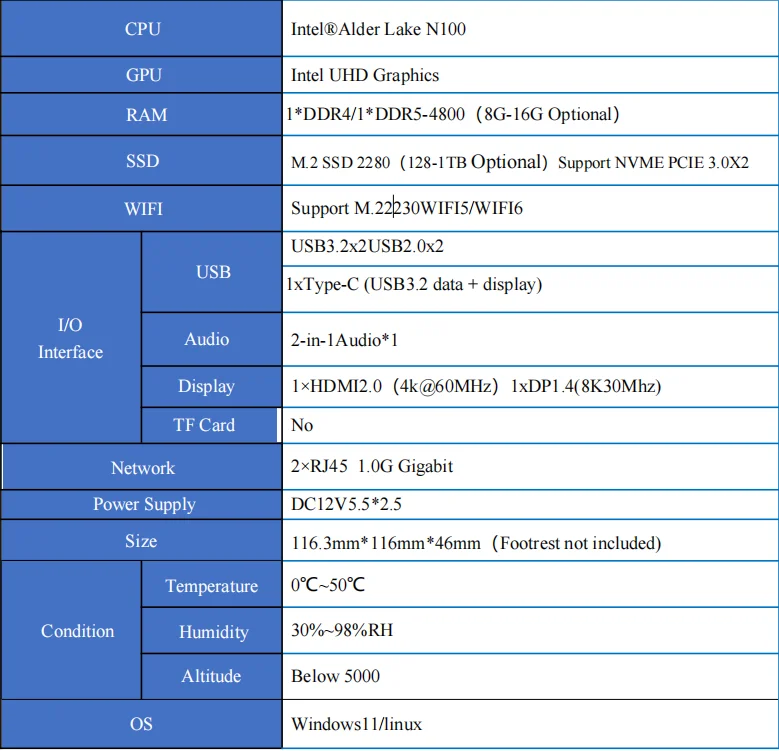
Task: Click the "No" value for TF Card
Action: pos(302,426)
